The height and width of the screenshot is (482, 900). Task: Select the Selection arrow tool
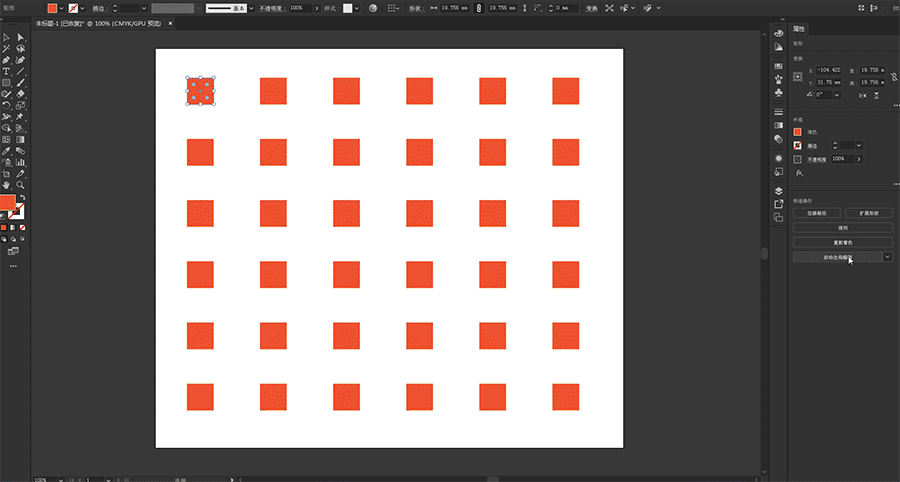[x=6, y=37]
